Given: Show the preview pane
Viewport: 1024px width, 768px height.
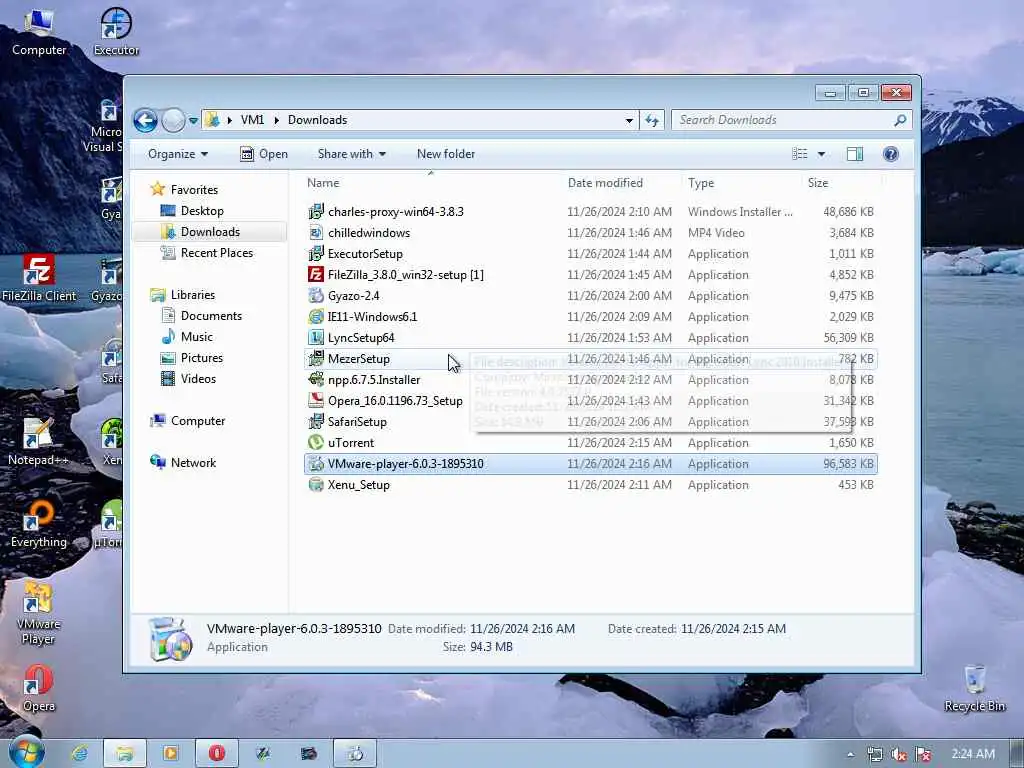Looking at the screenshot, I should pyautogui.click(x=855, y=154).
